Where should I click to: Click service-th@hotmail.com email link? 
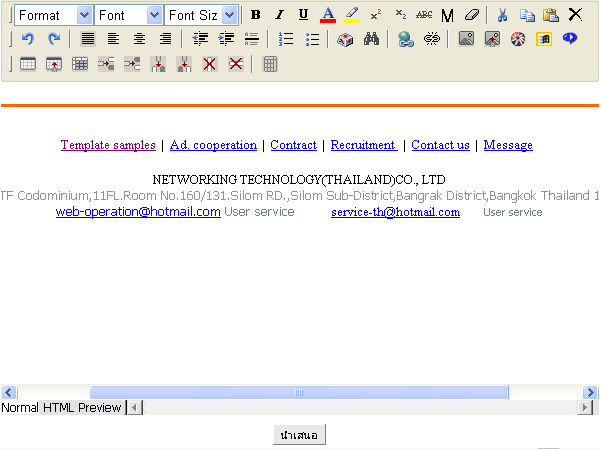coord(396,212)
